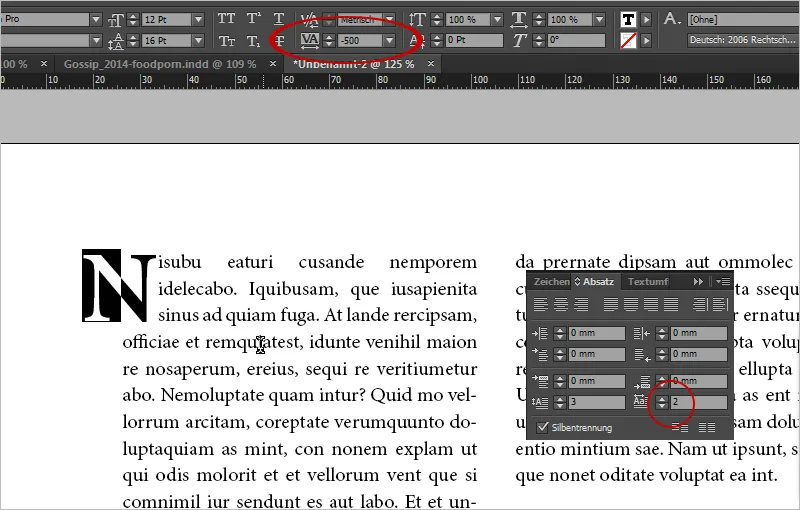Open the font style dropdown arrow

coord(96,40)
